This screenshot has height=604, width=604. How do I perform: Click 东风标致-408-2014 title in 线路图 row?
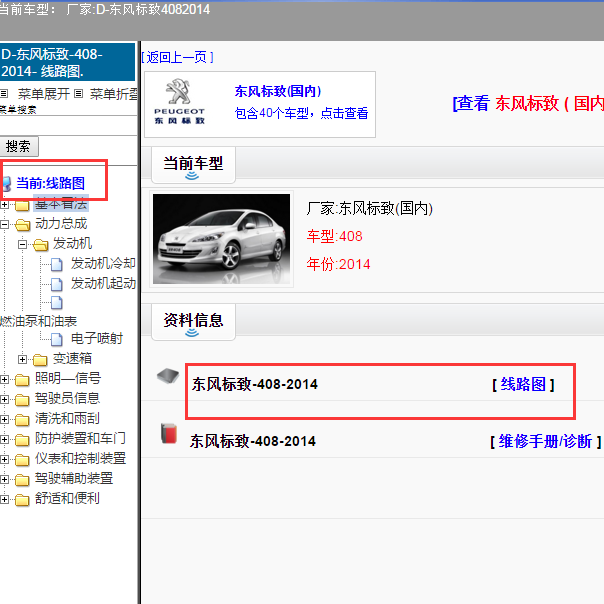pos(255,384)
